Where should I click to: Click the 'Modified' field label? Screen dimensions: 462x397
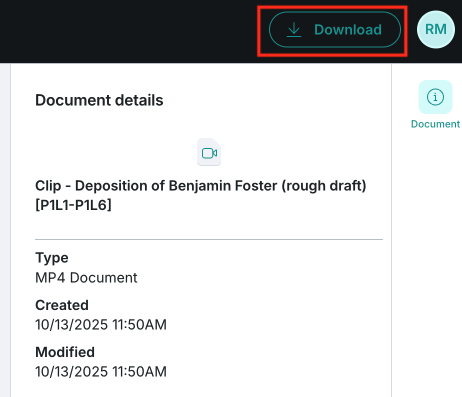coord(65,352)
